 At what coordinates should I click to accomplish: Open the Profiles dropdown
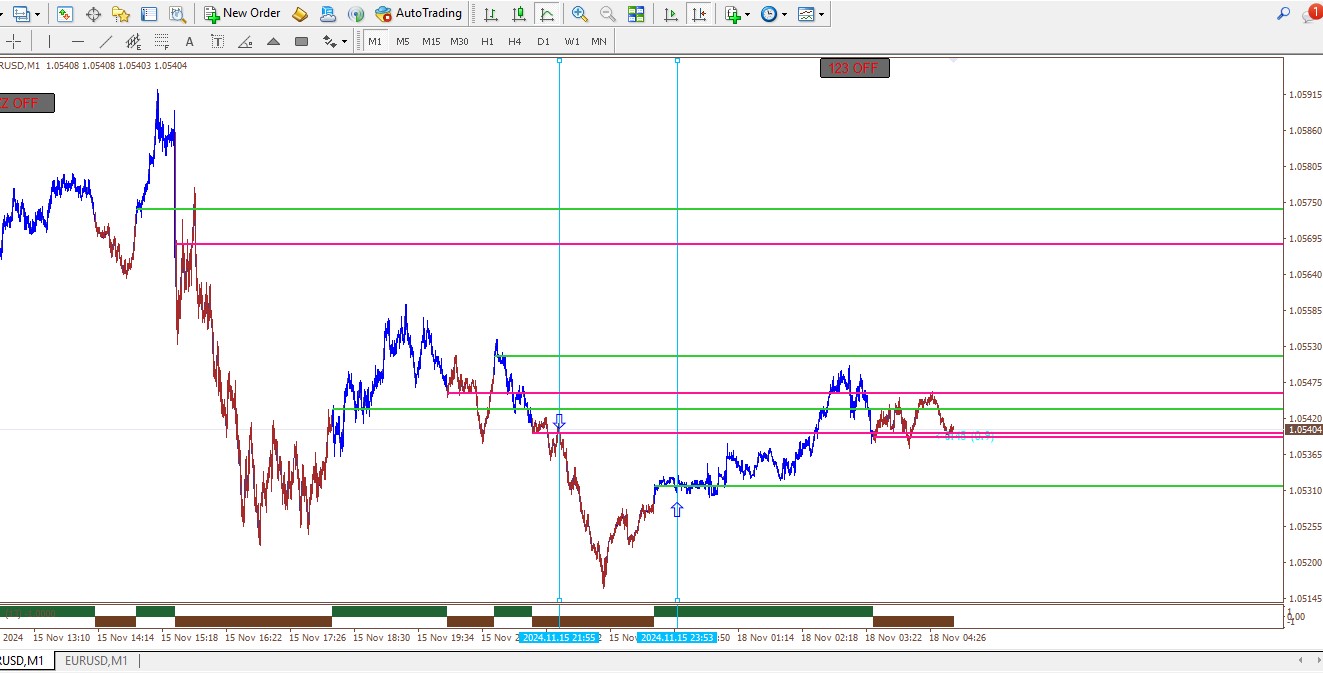[x=27, y=14]
